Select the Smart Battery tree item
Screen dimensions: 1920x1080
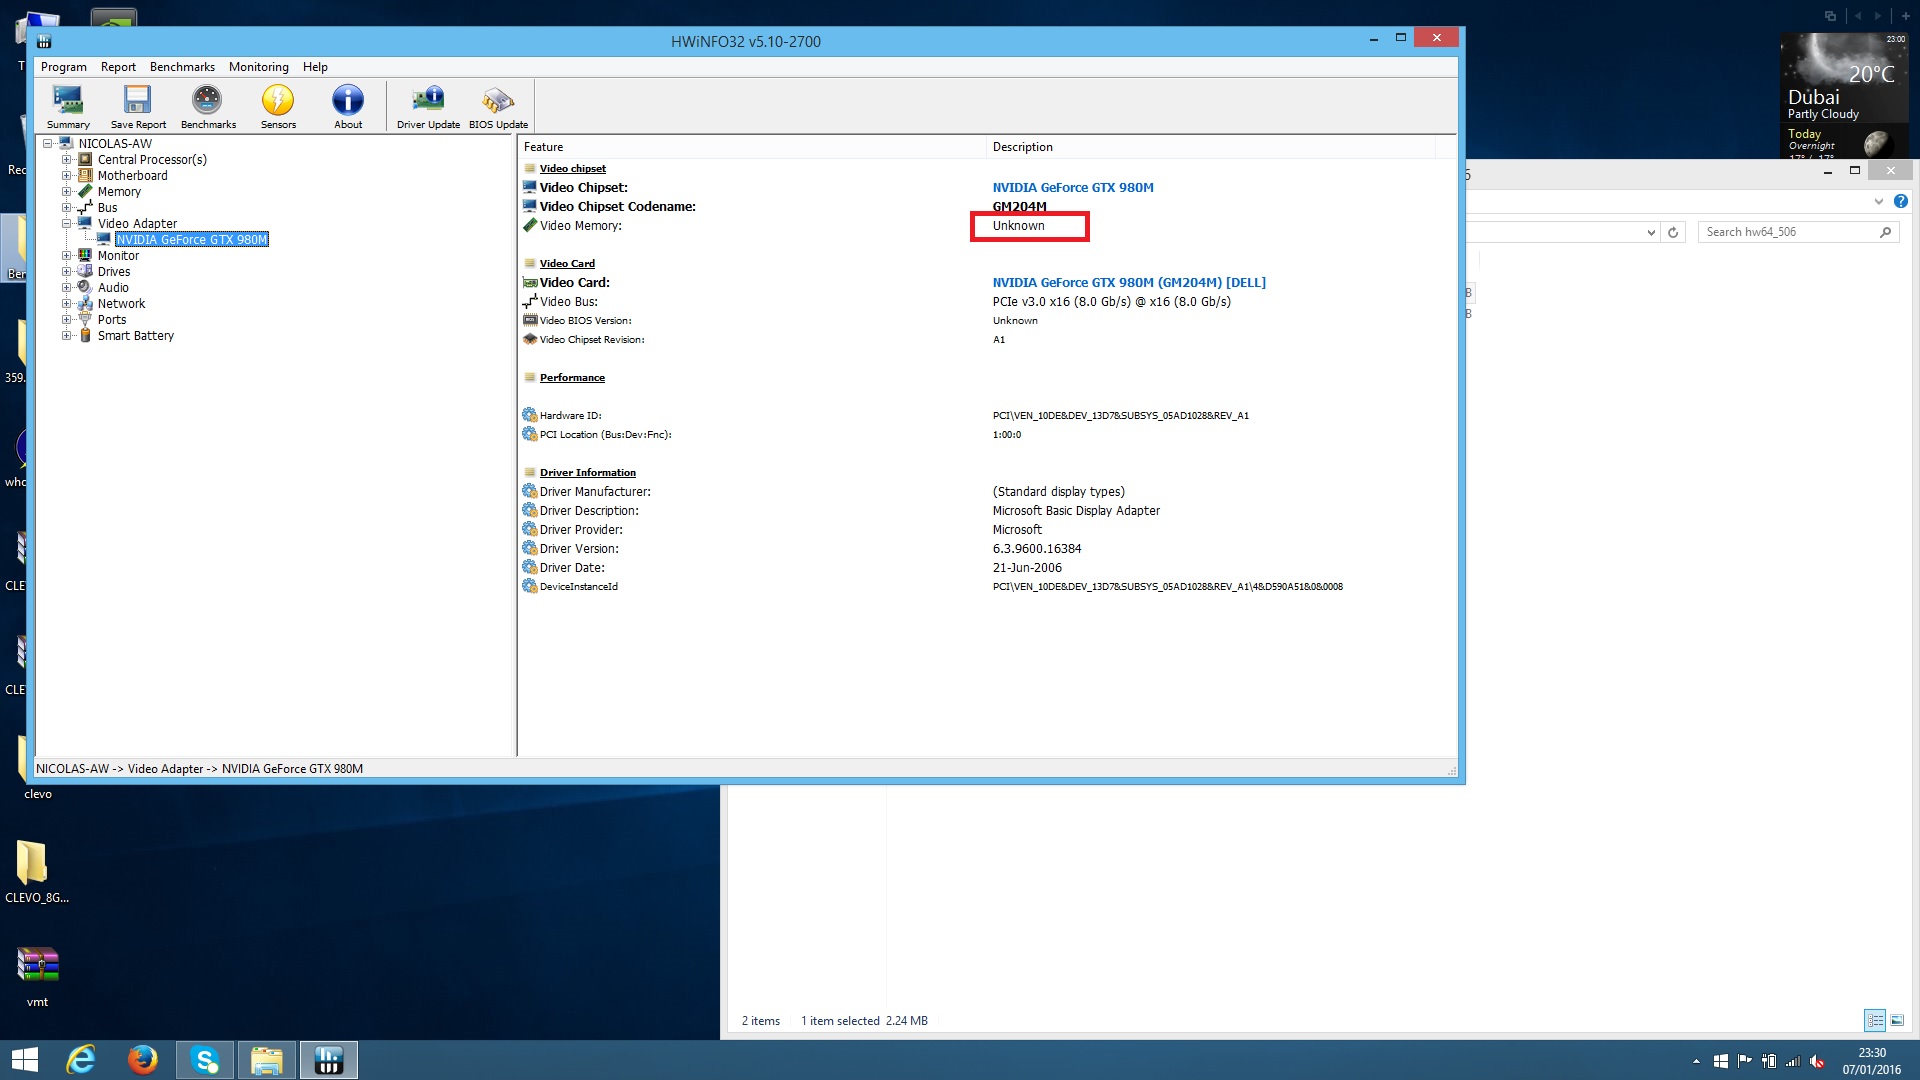[136, 335]
